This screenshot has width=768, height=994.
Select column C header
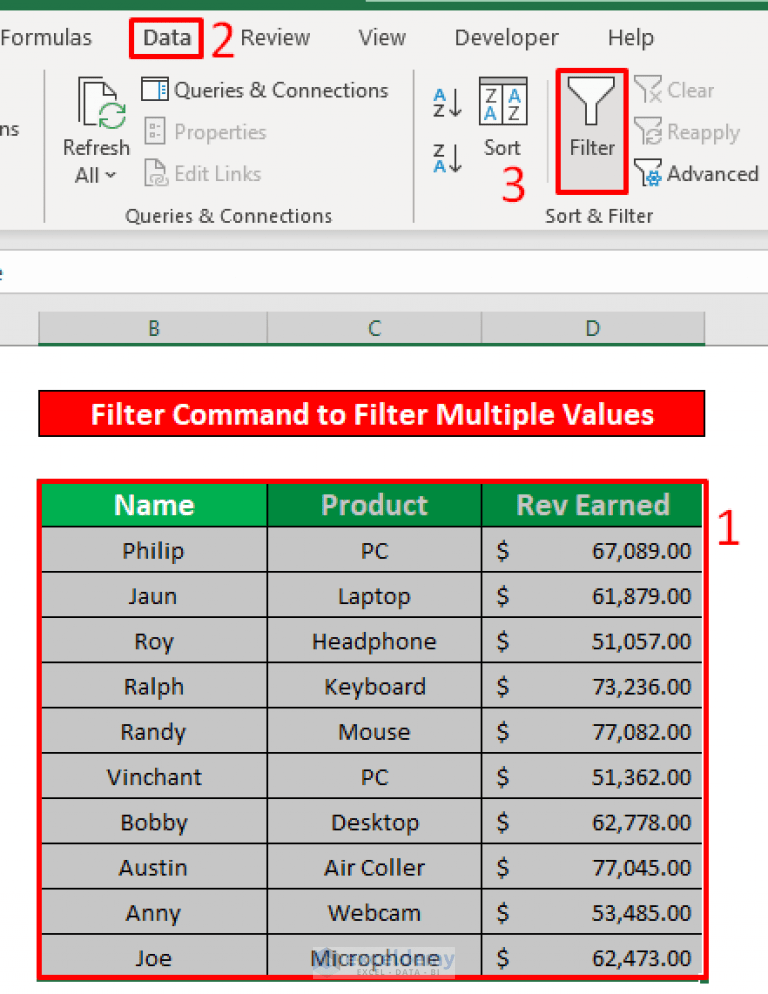tap(374, 328)
